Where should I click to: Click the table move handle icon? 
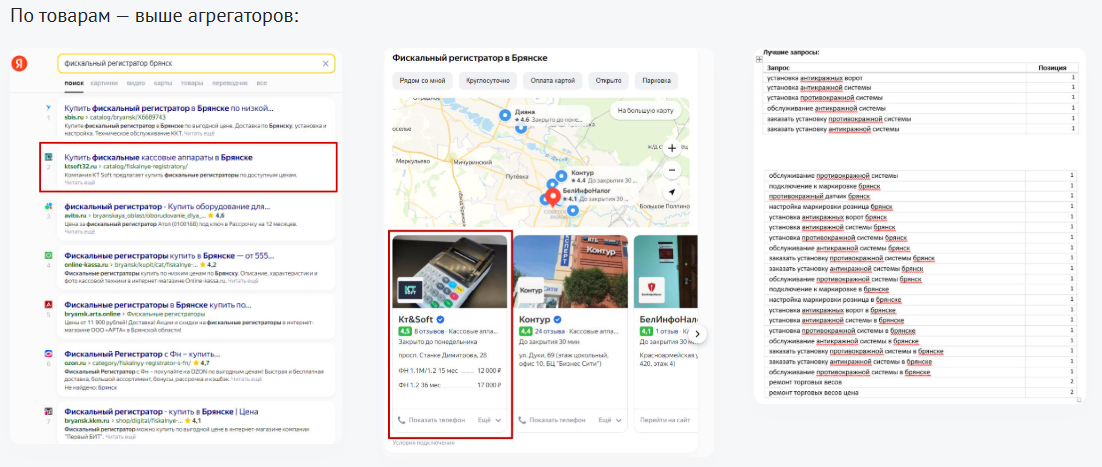point(759,60)
